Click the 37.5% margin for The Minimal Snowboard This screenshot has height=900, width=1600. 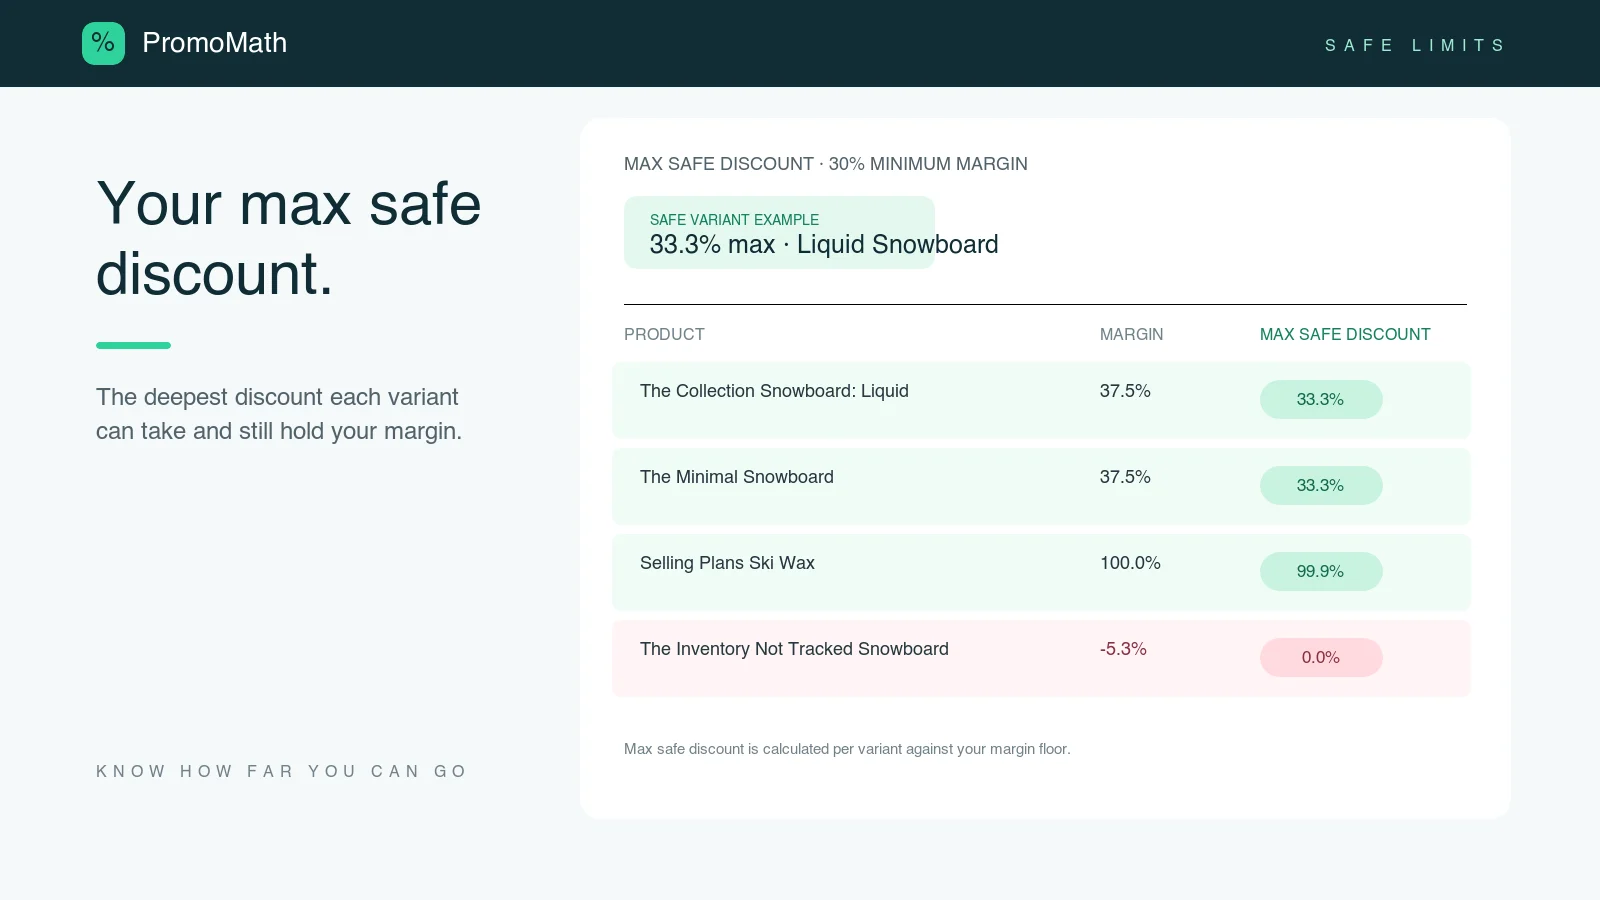(x=1125, y=477)
